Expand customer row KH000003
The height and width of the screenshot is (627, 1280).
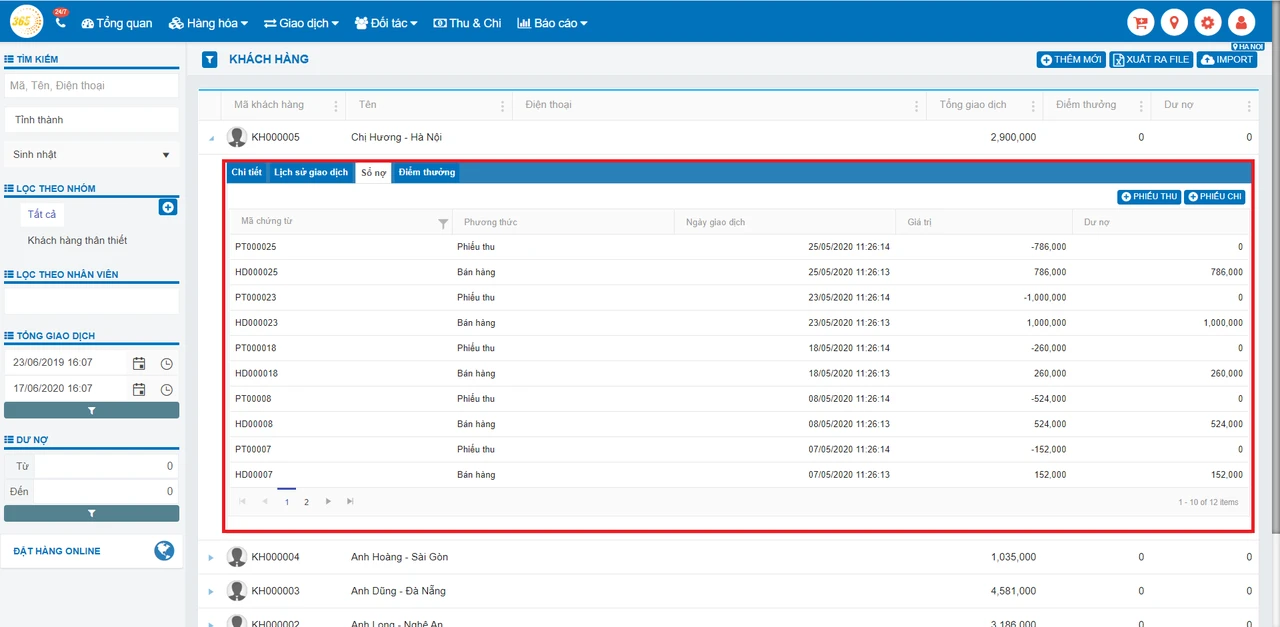(211, 591)
